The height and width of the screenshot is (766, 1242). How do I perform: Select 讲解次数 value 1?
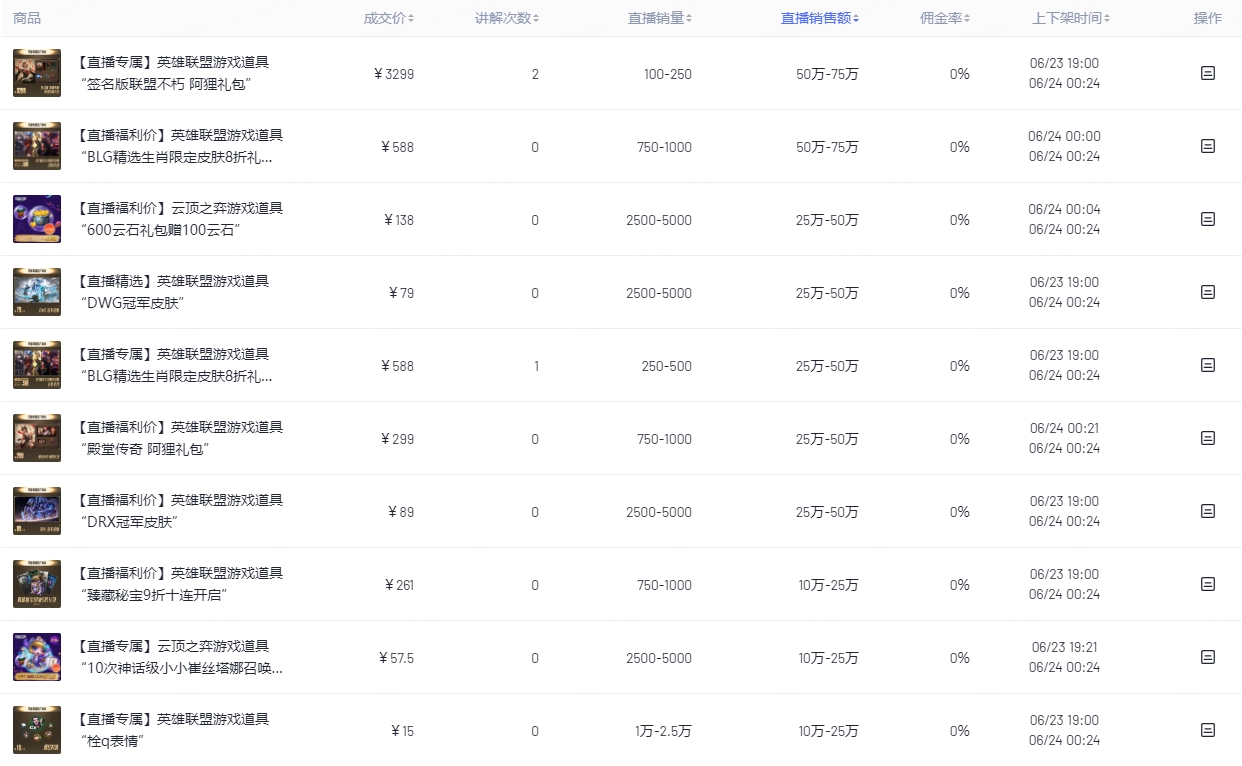click(536, 366)
